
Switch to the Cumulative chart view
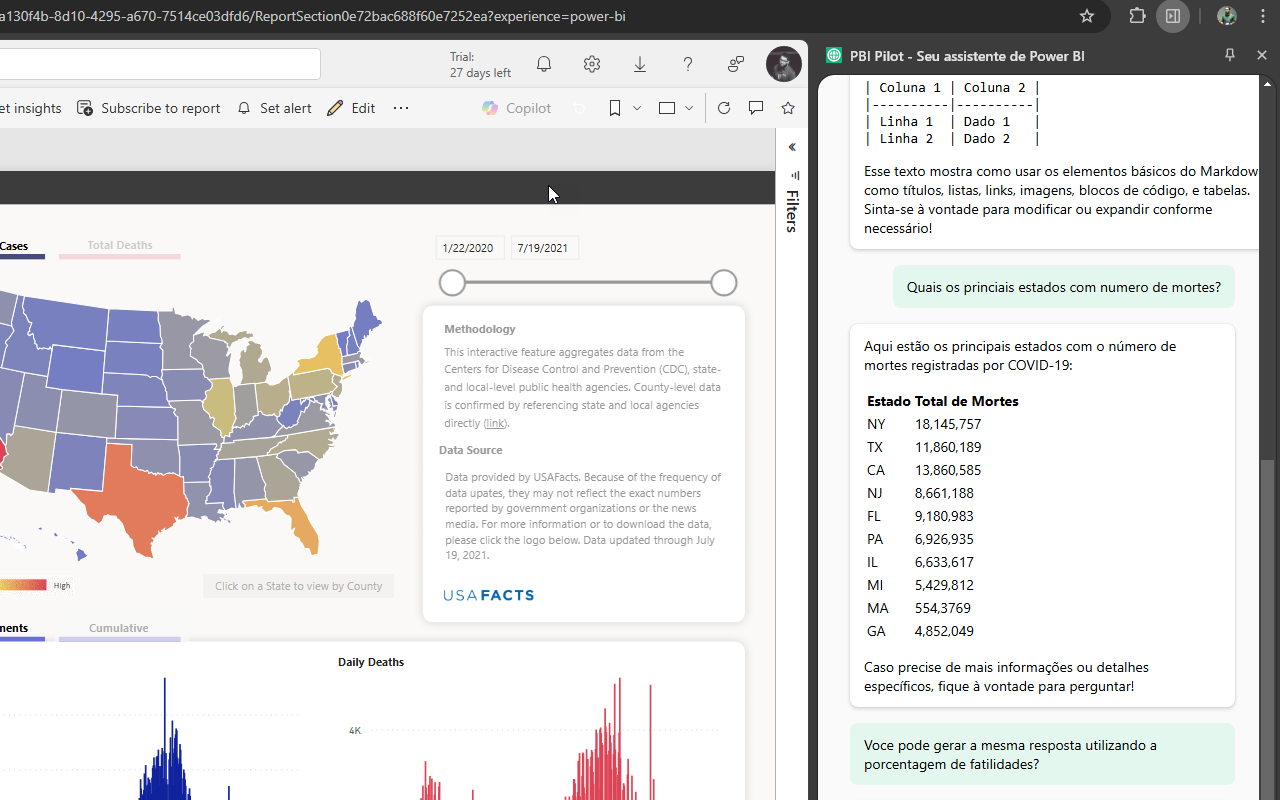coord(118,628)
